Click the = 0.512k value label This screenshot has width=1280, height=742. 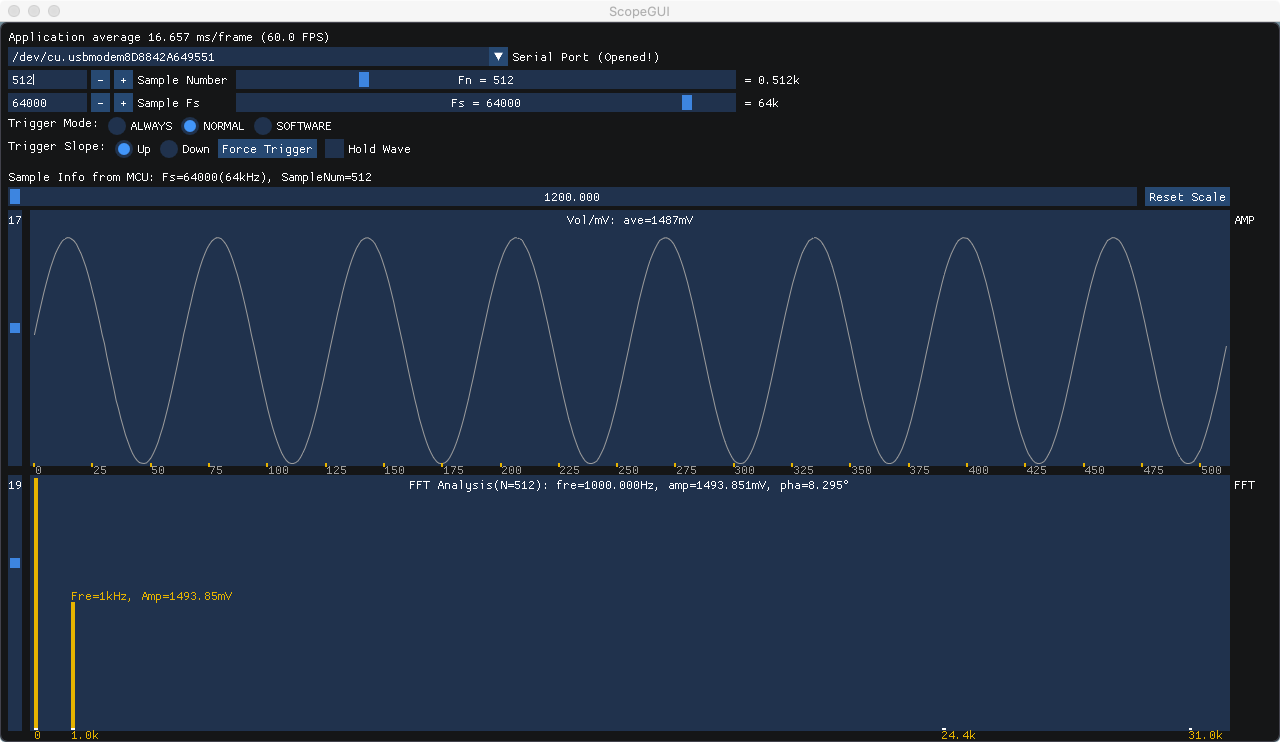771,80
